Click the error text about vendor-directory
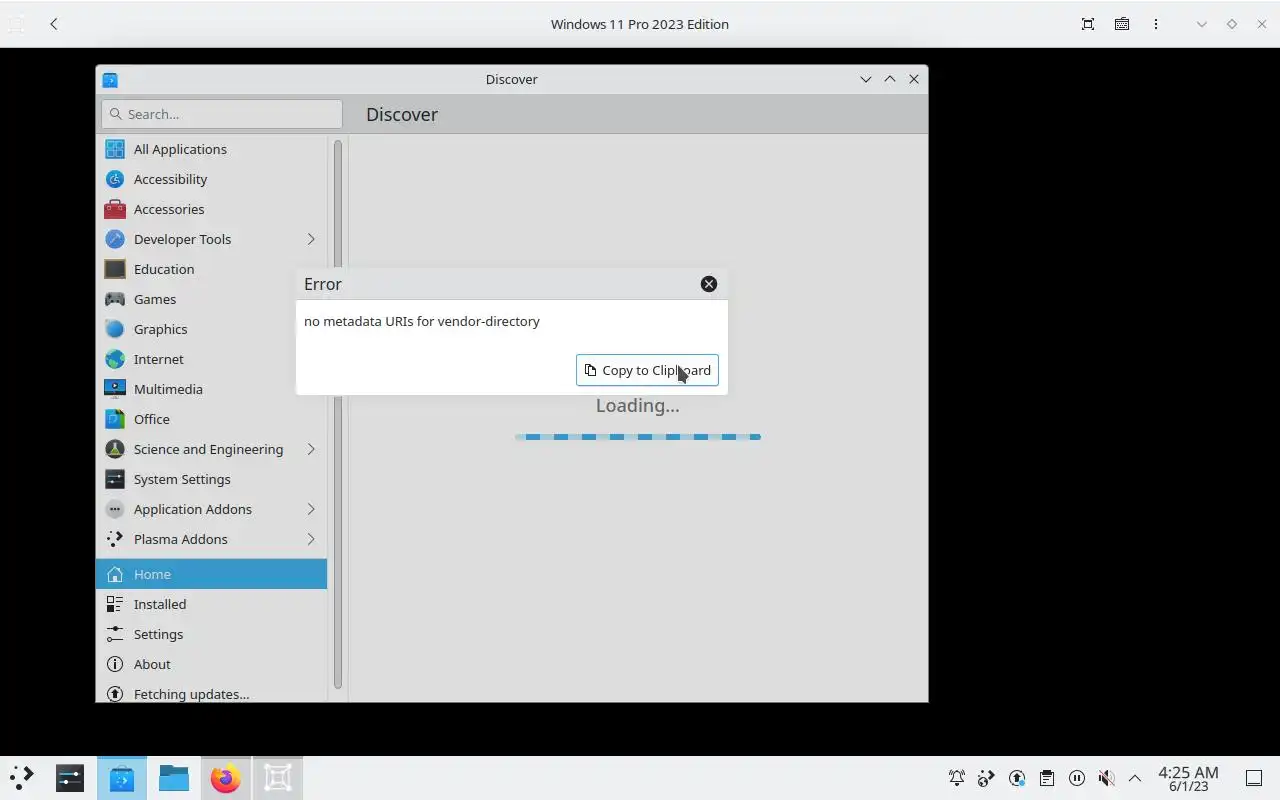 pyautogui.click(x=422, y=321)
